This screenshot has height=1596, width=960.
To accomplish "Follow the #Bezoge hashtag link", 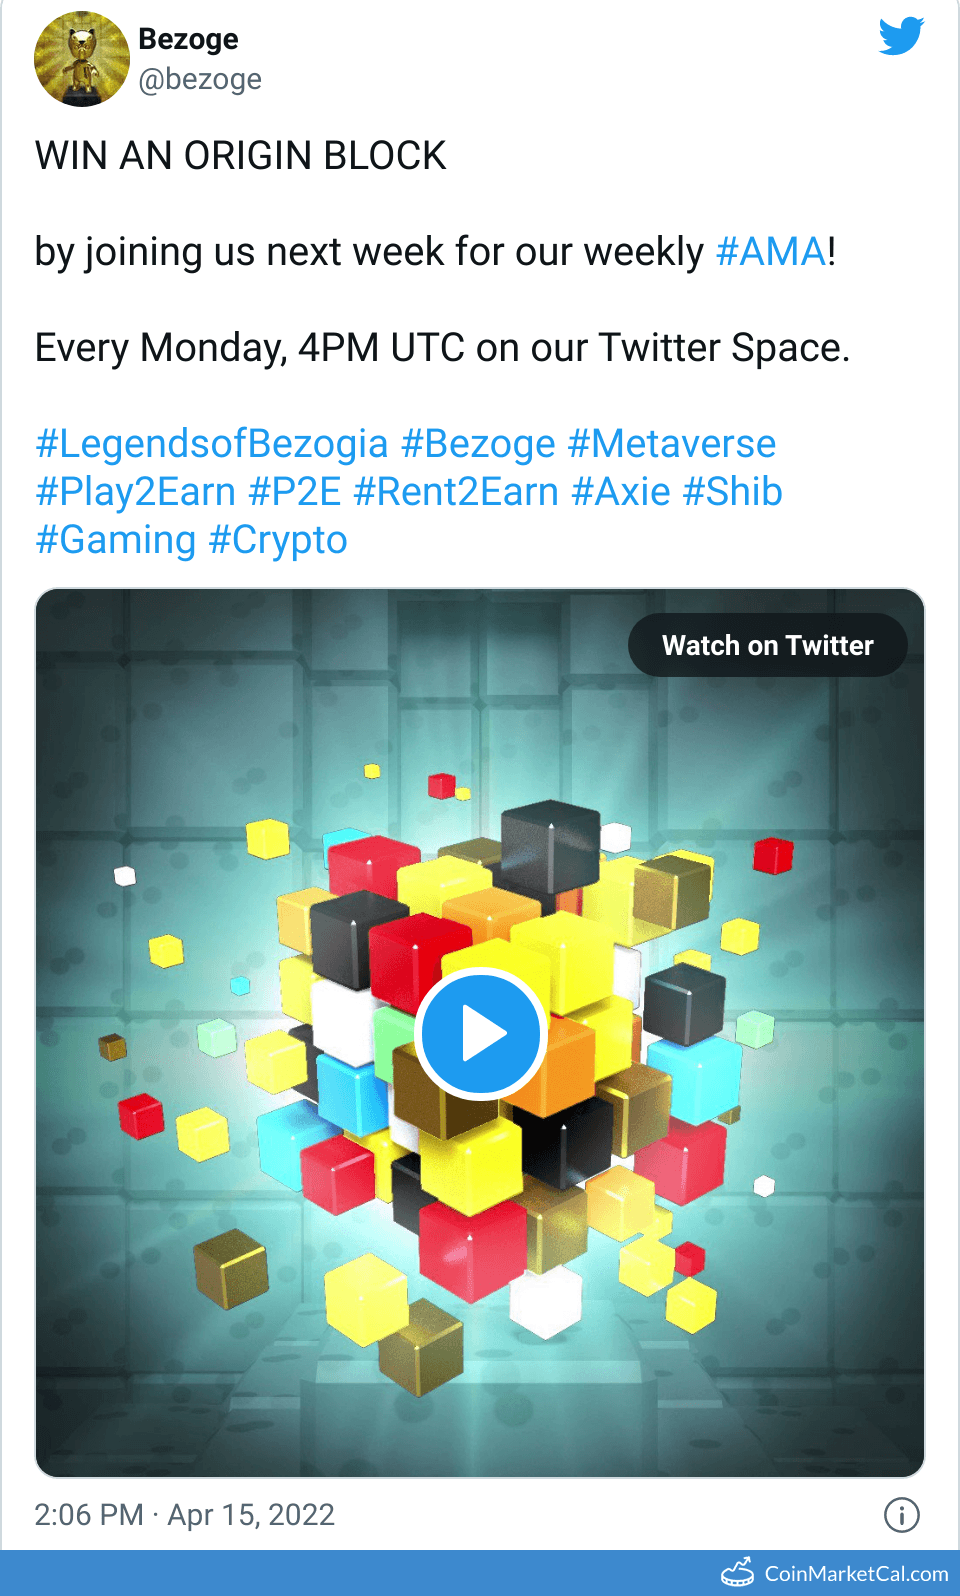I will [478, 444].
